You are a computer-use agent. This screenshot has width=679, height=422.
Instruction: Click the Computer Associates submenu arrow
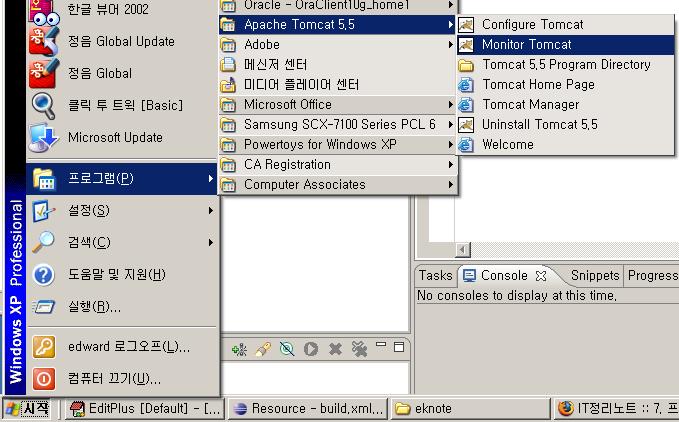pos(450,184)
